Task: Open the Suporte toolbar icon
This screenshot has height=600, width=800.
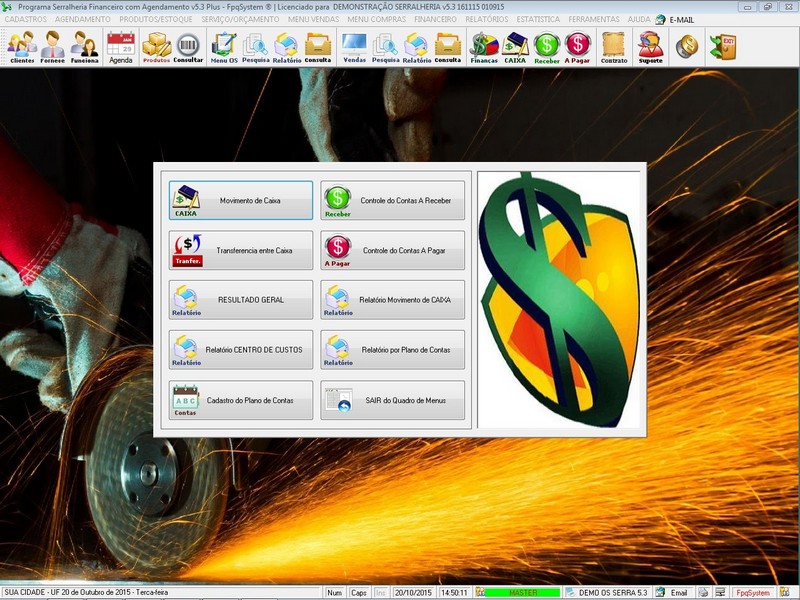Action: [651, 47]
